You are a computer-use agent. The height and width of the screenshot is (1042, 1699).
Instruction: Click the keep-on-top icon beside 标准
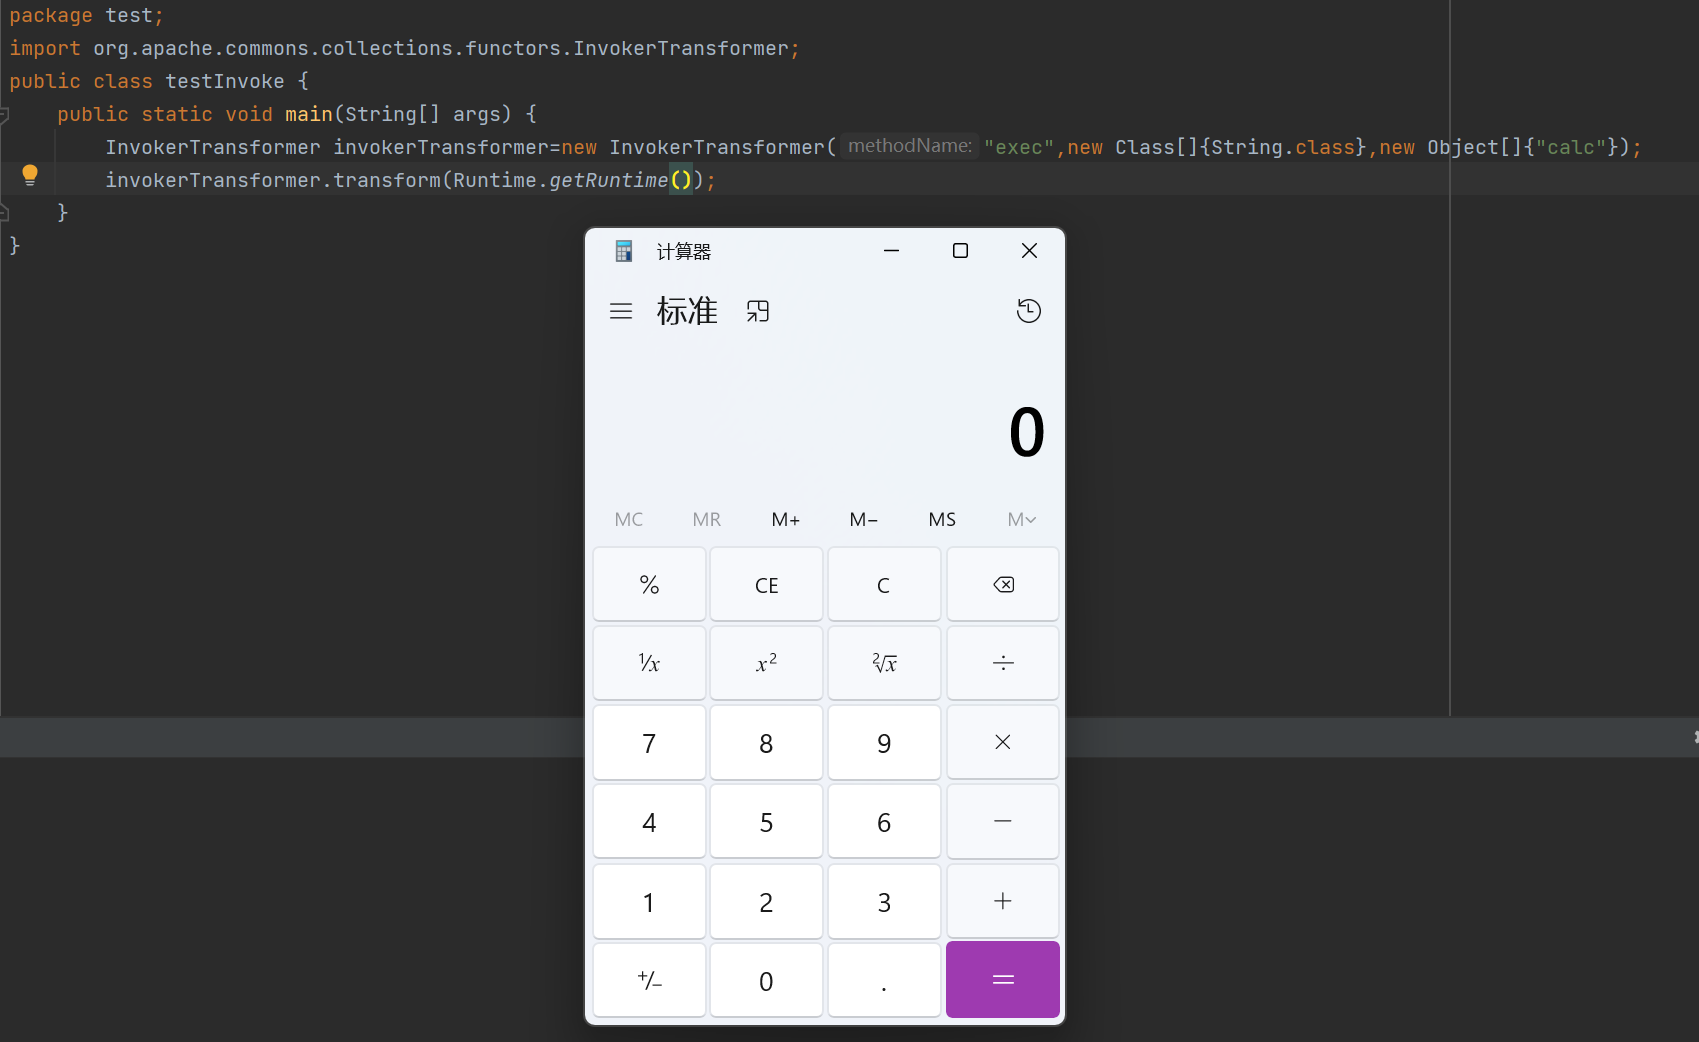(x=758, y=311)
